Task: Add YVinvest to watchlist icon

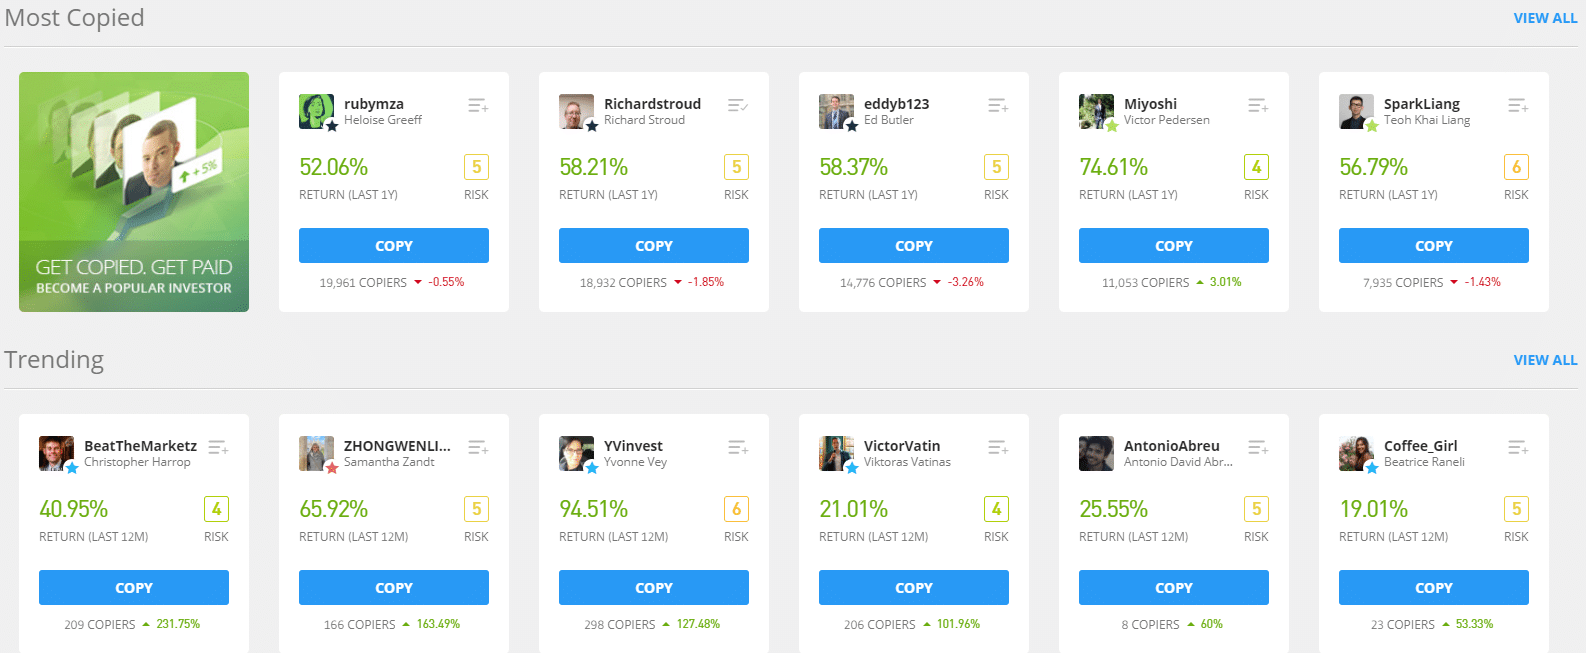Action: [738, 447]
